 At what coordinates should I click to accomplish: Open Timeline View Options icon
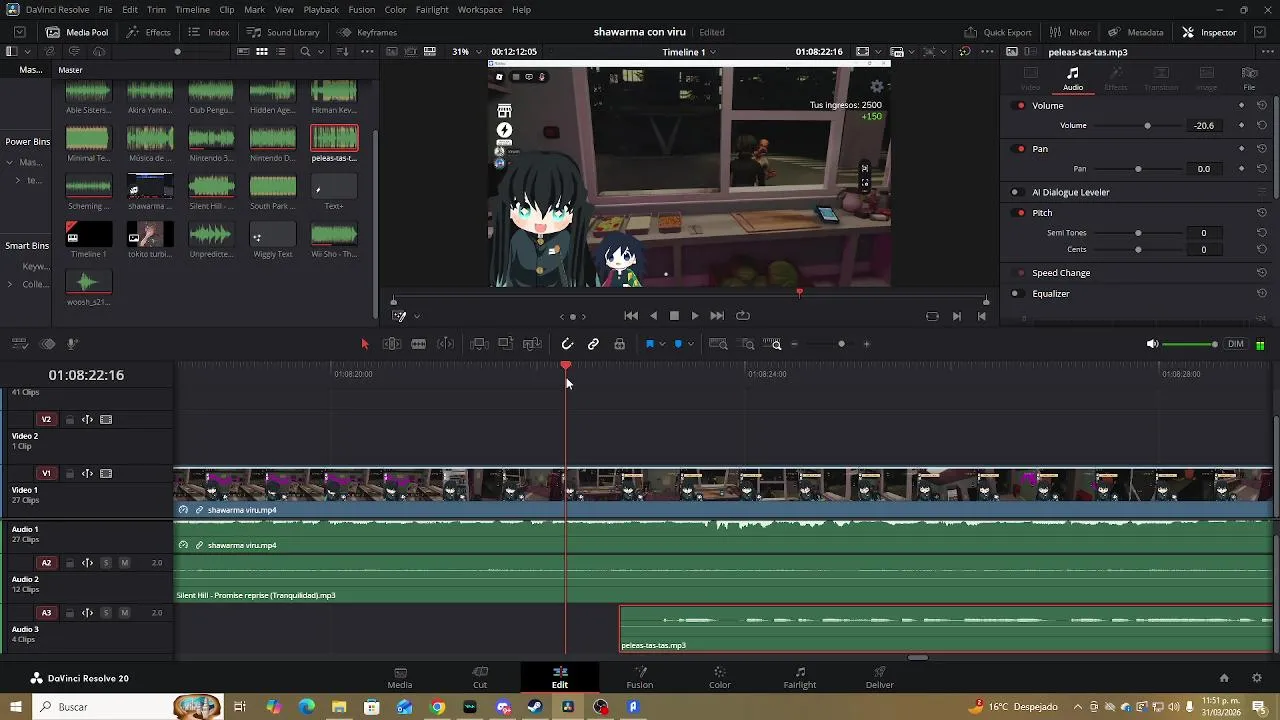coord(19,344)
